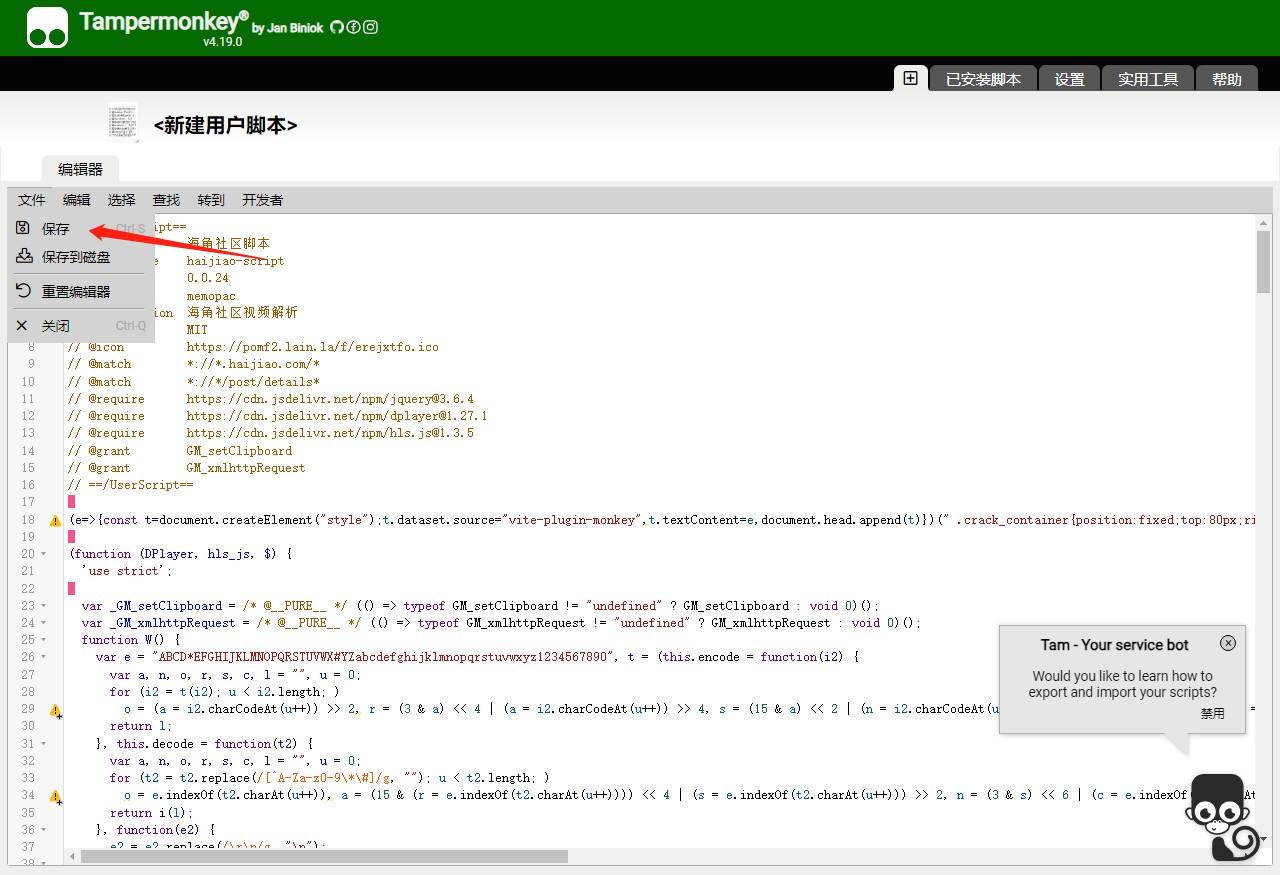This screenshot has width=1280, height=875.
Task: Click the vertical editor scrollbar thumb
Action: [x=1264, y=262]
